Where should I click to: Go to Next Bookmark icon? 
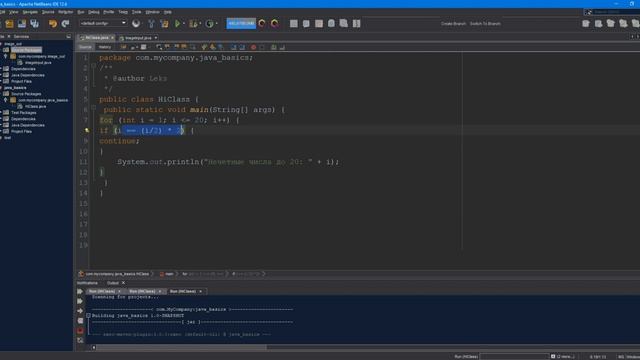[212, 47]
